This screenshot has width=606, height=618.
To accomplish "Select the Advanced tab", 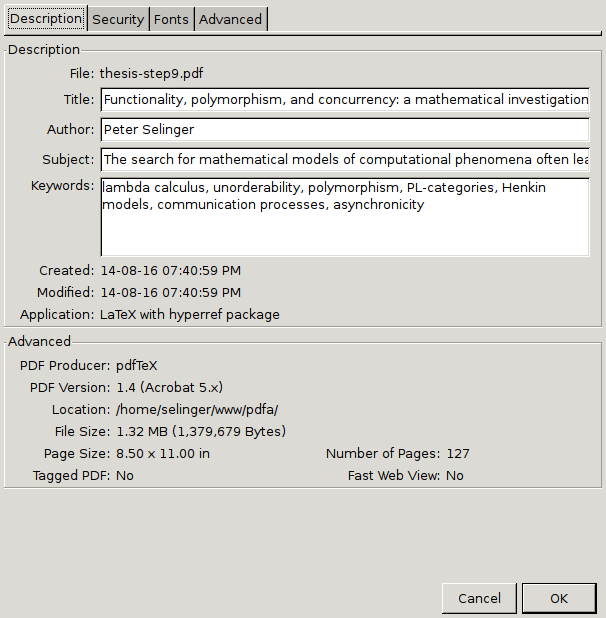I will tap(230, 19).
